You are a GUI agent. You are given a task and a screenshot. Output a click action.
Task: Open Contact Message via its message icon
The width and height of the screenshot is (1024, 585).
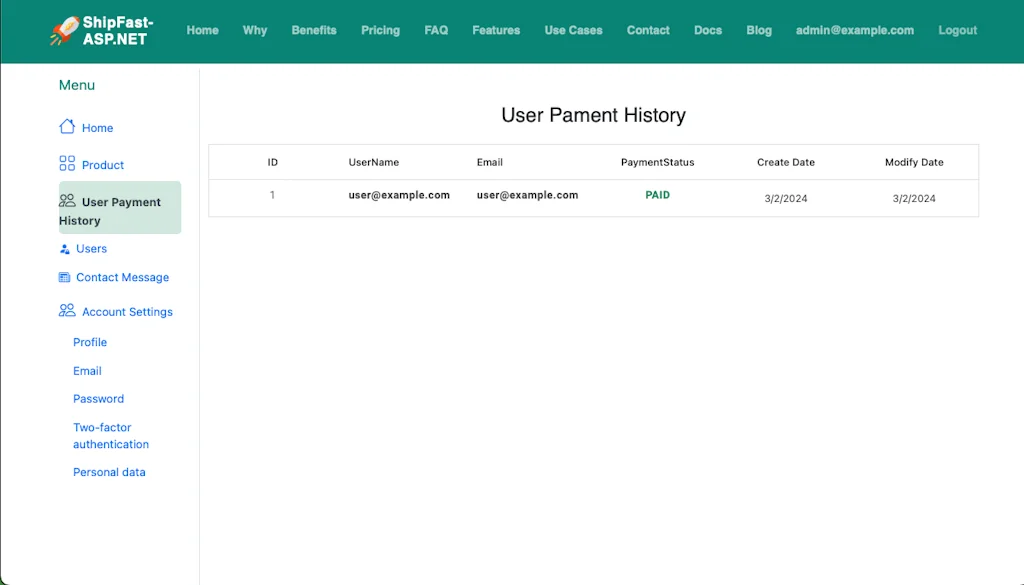[x=64, y=277]
